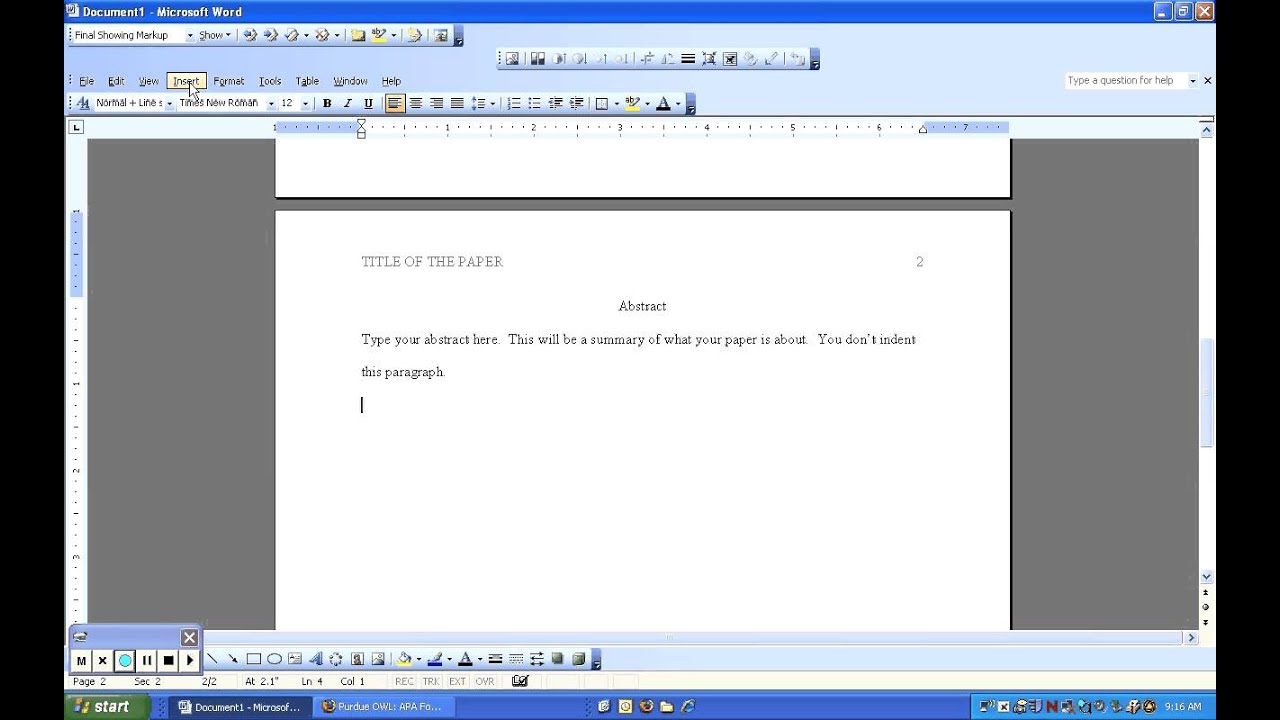
Task: Click the recorder Play button
Action: (x=190, y=660)
